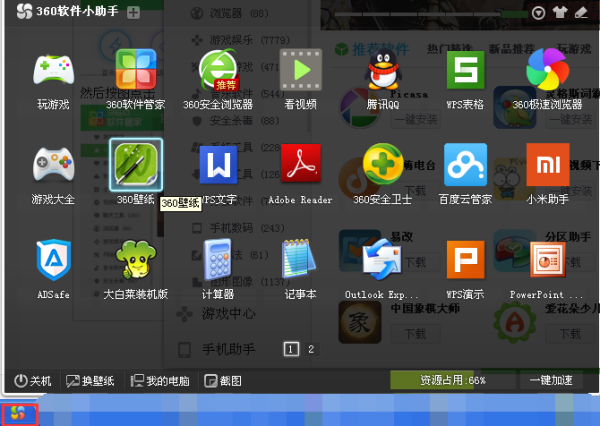
Task: Launch 腾讯QQ penguin icon
Action: [383, 69]
